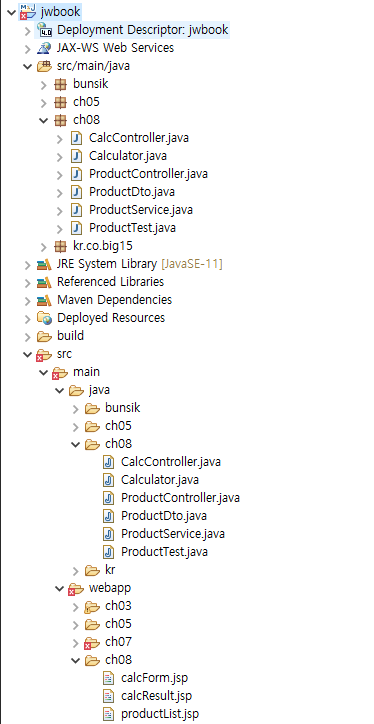Expand the Deployment Descriptor node
The height and width of the screenshot is (724, 374).
27,30
